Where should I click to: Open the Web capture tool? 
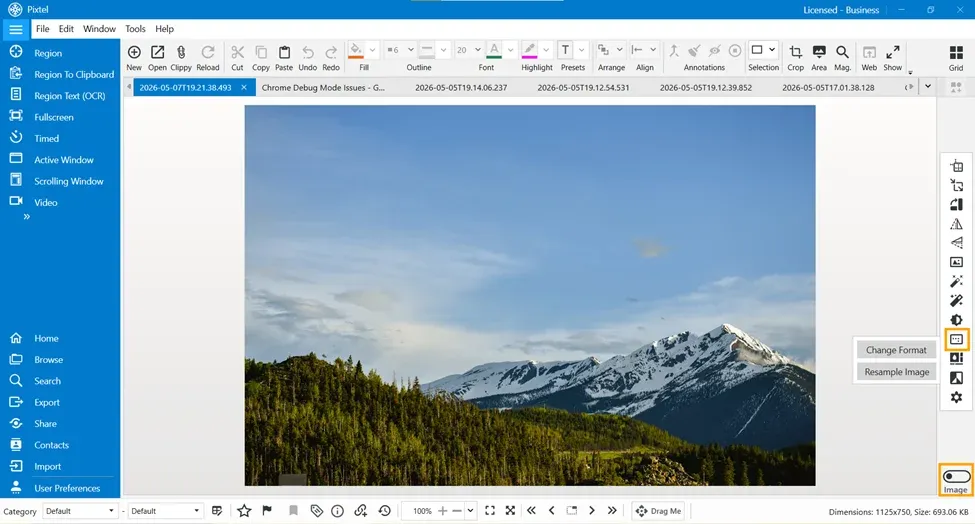[x=869, y=52]
